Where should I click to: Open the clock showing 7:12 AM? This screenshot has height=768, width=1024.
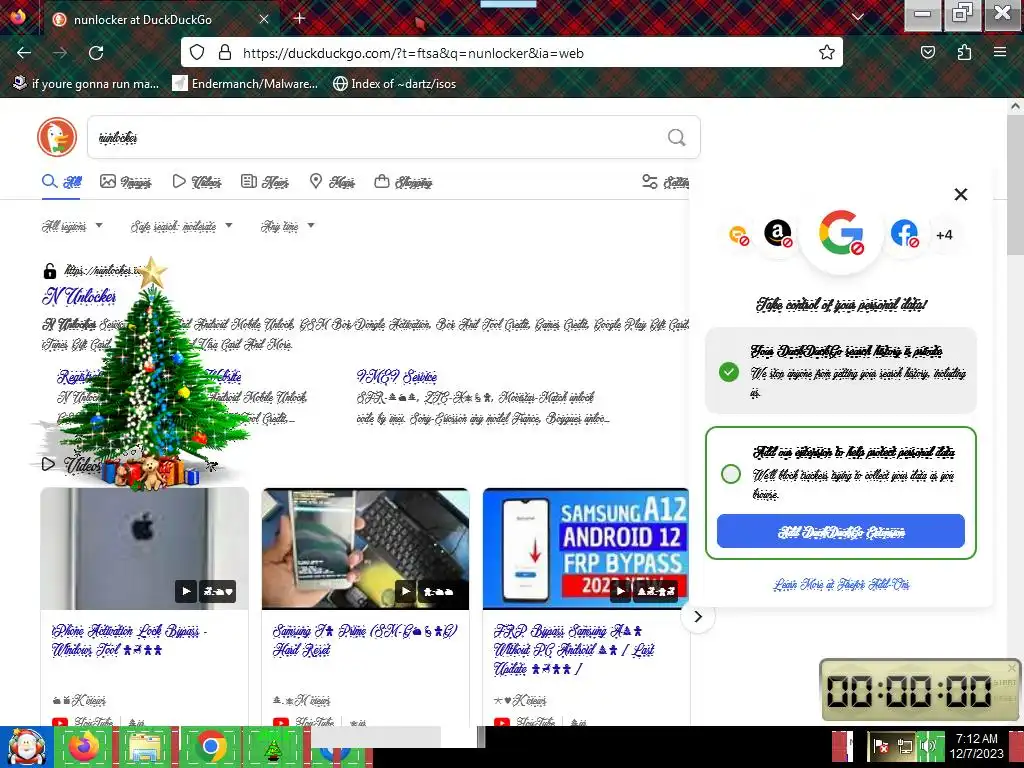click(977, 746)
